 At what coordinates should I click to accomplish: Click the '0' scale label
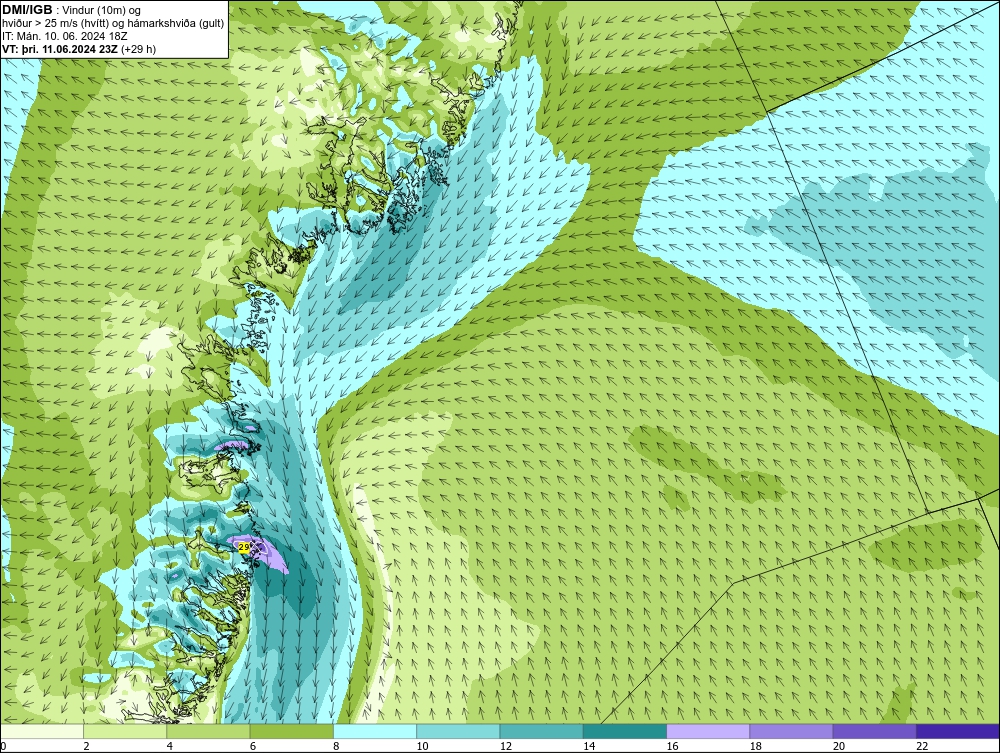tap(3, 747)
